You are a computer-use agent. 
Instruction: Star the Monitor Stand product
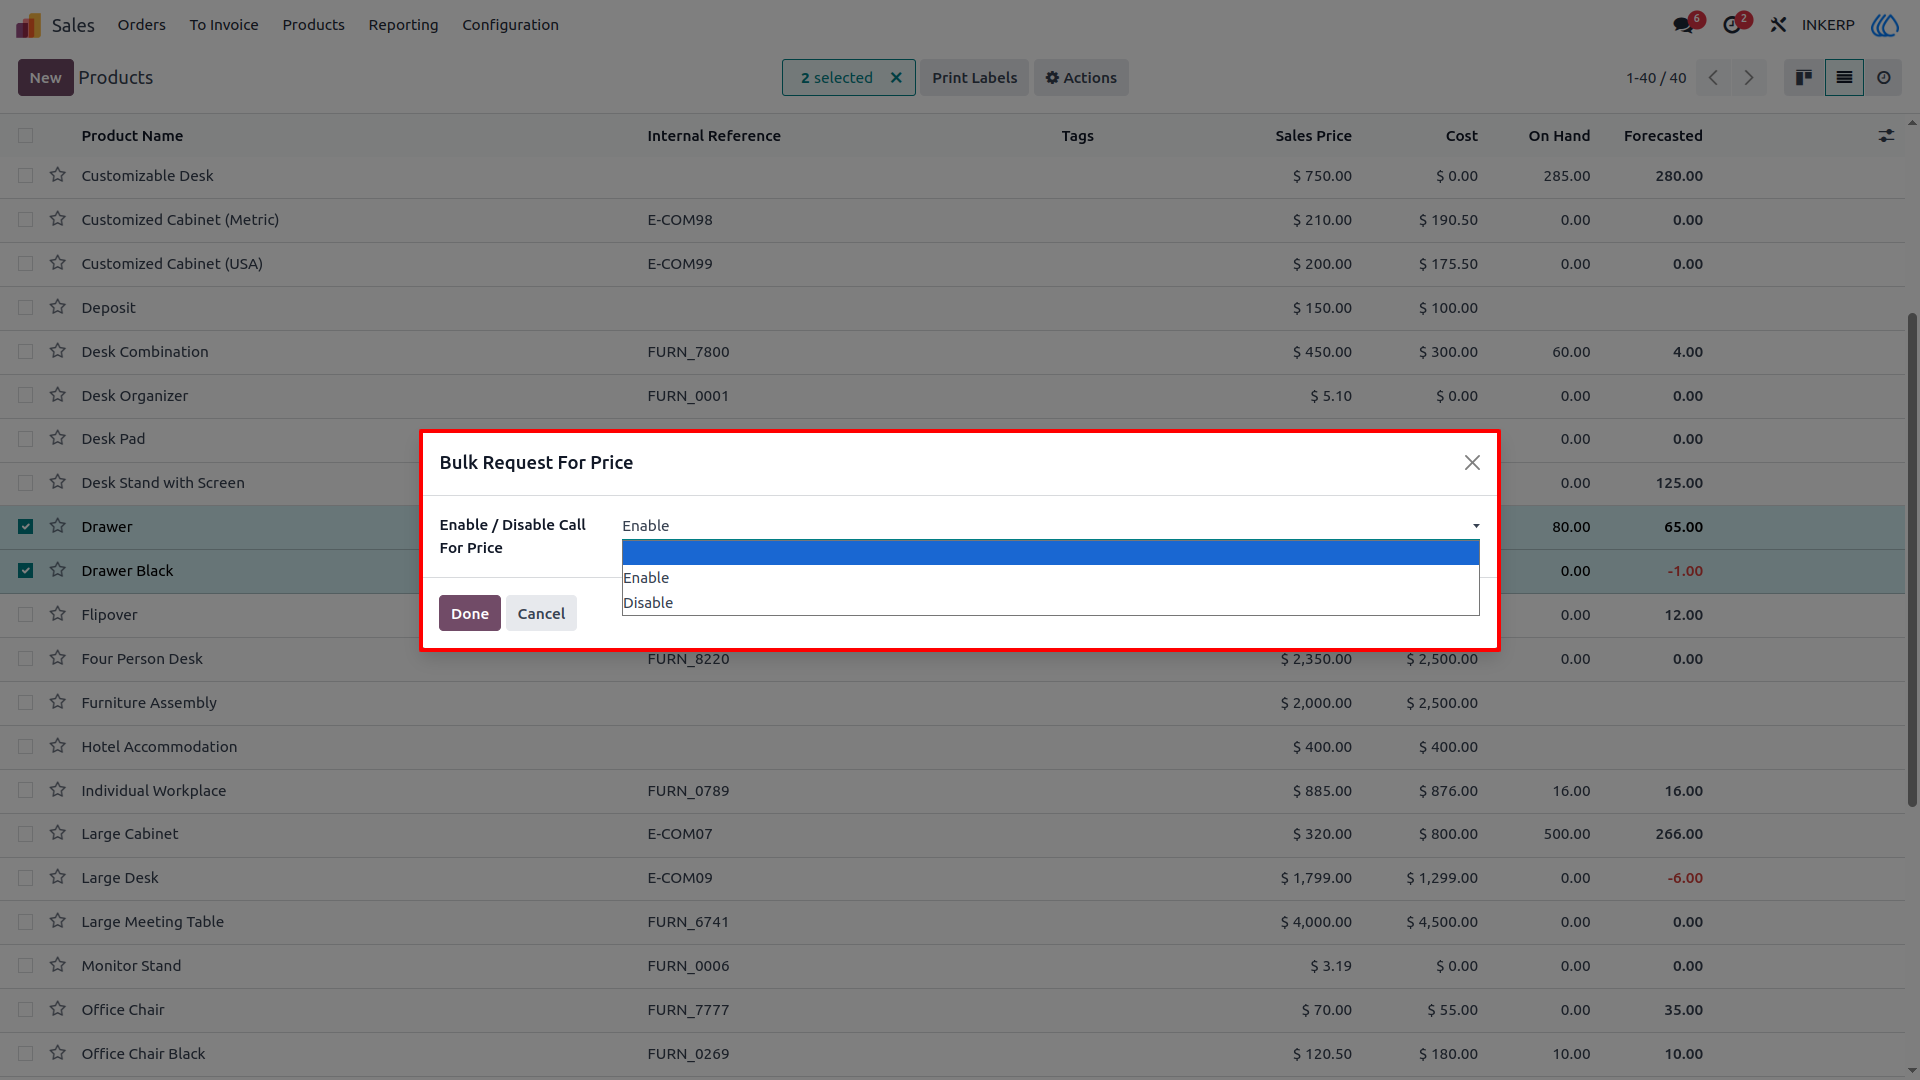tap(58, 965)
